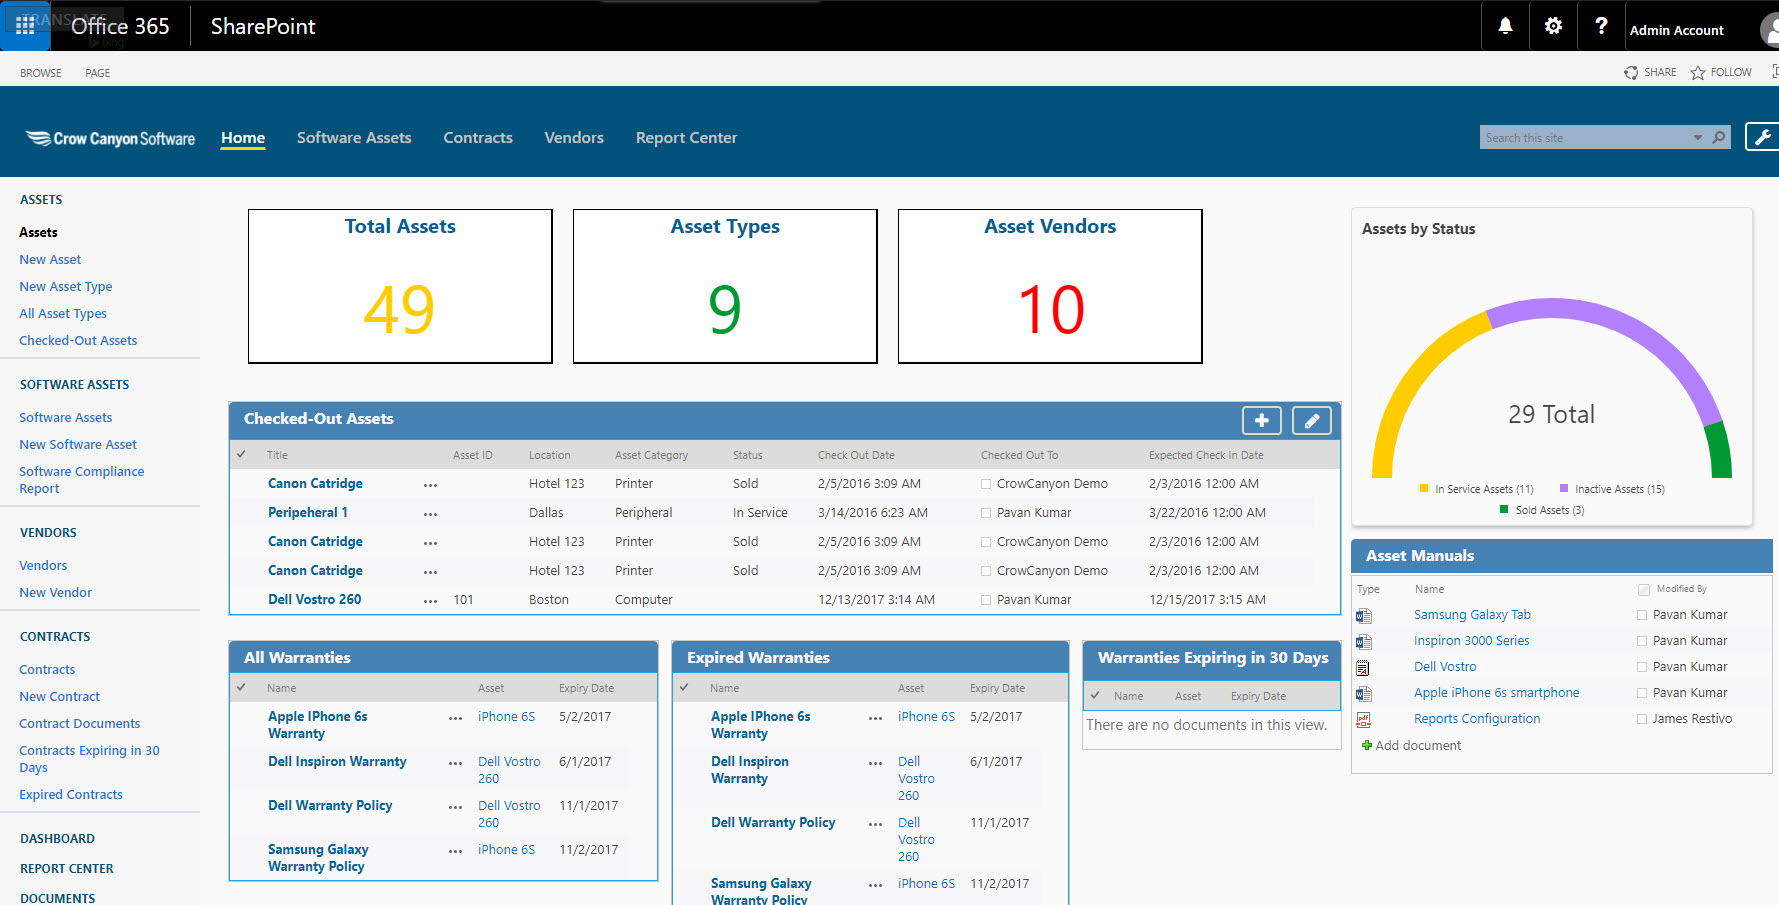1779x905 pixels.
Task: Switch to the Home navigation tab
Action: (243, 138)
